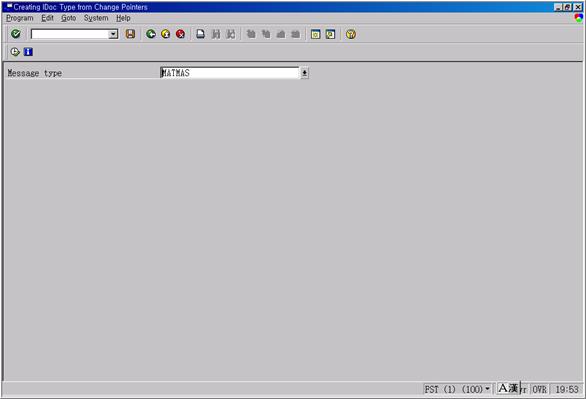This screenshot has height=399, width=586.
Task: Click the red Cancel icon
Action: click(x=181, y=34)
